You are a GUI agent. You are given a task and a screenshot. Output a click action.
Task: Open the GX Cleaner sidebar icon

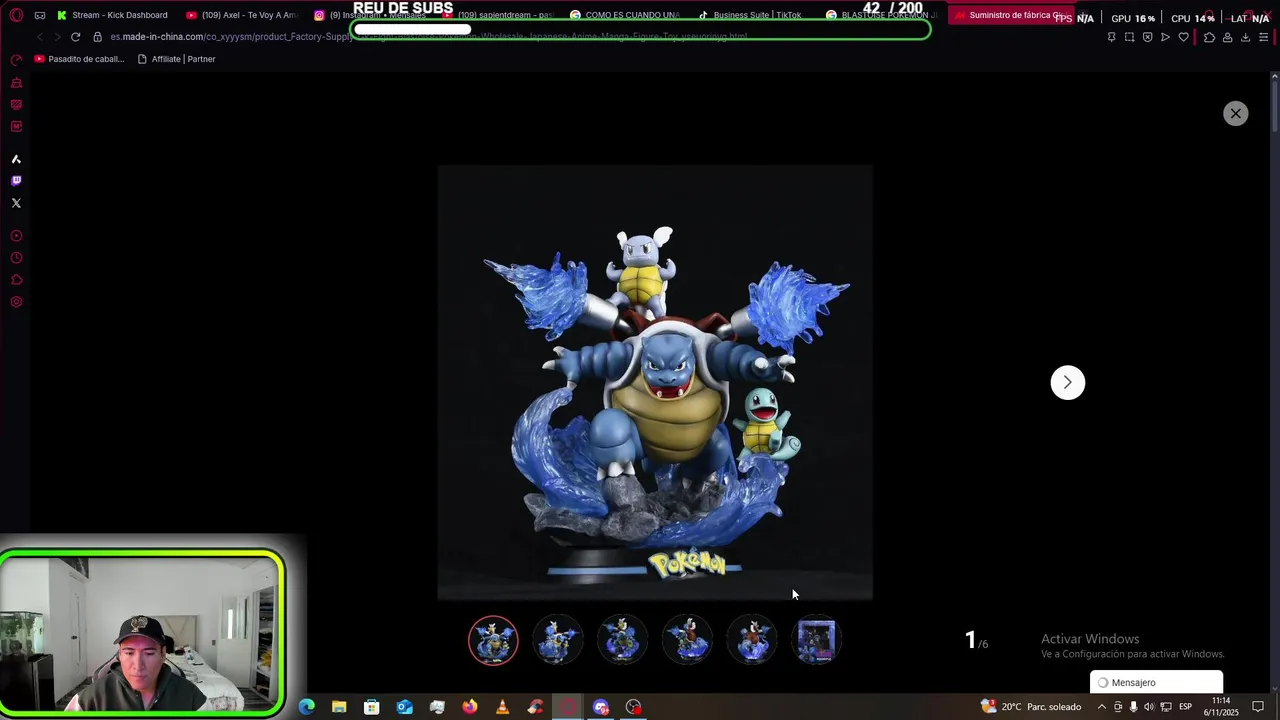pos(16,83)
